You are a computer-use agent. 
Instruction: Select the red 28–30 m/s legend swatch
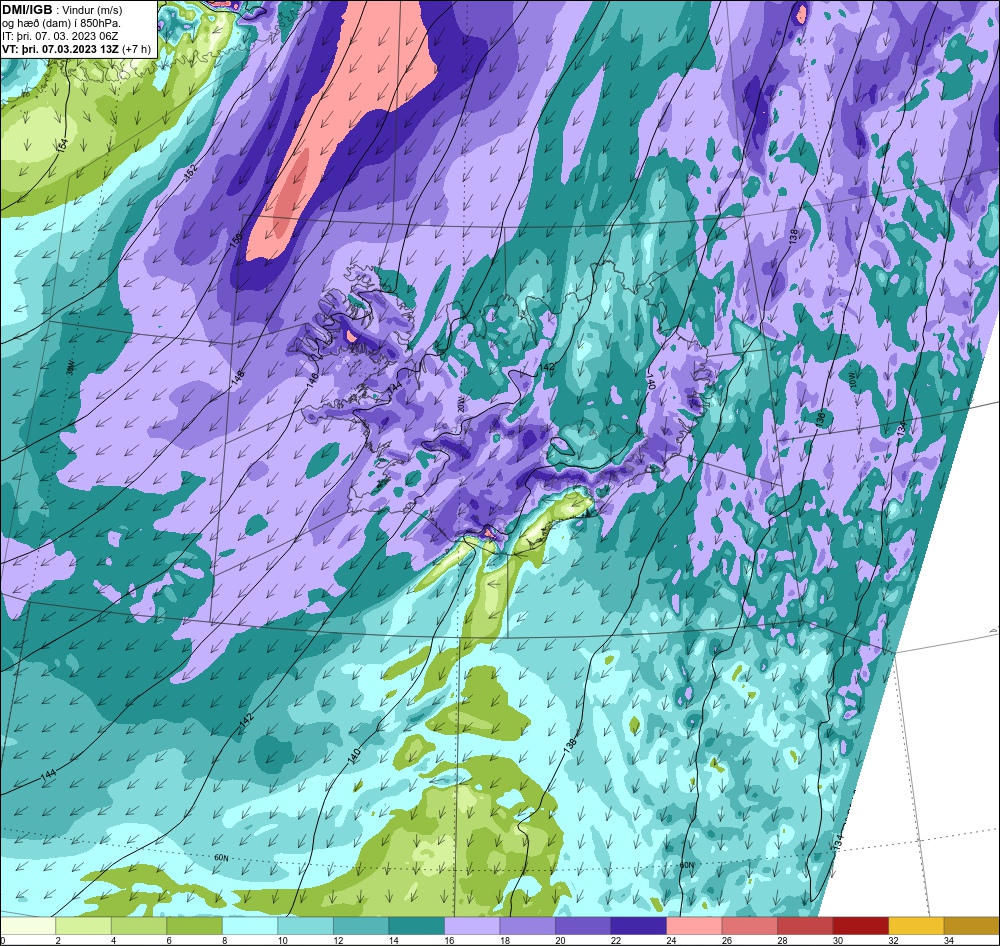tap(805, 926)
